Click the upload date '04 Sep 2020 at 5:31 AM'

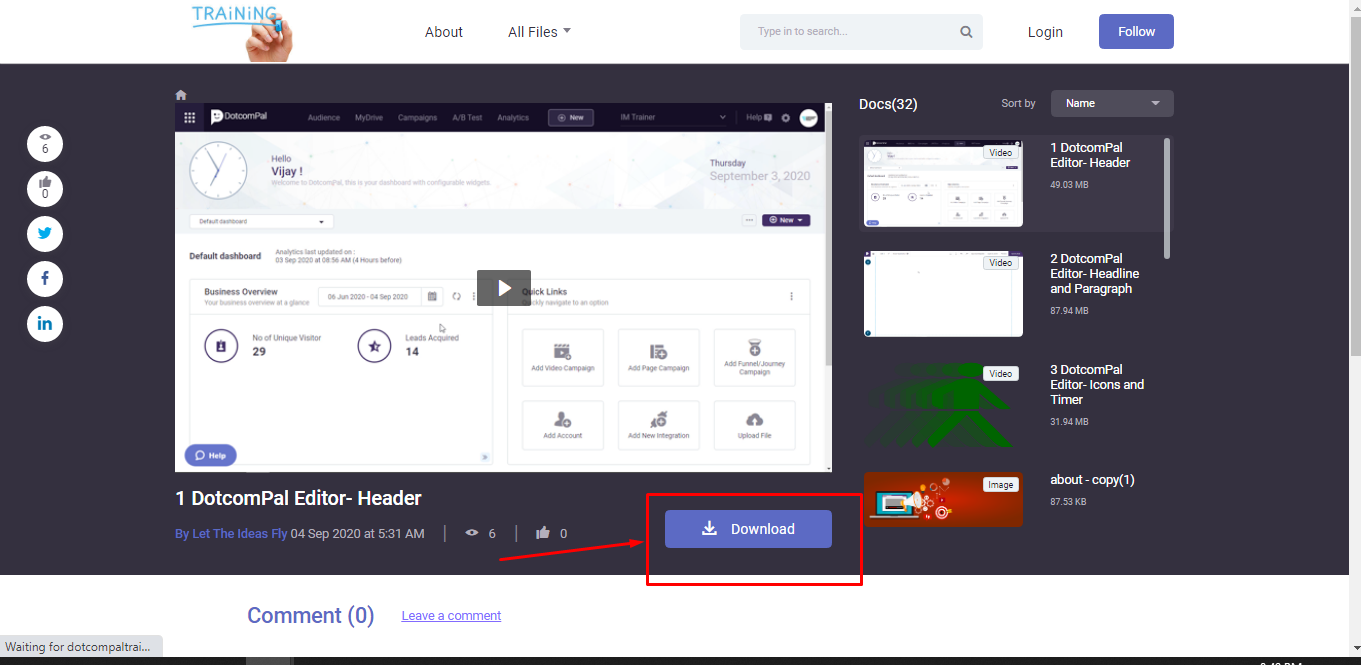[x=357, y=534]
